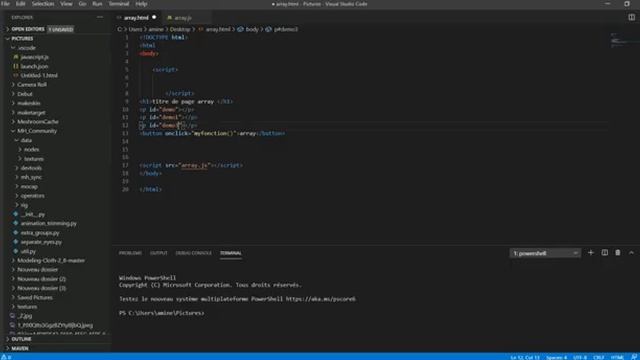This screenshot has width=640, height=360.
Task: Expand the mh_sync folder
Action: [31, 177]
